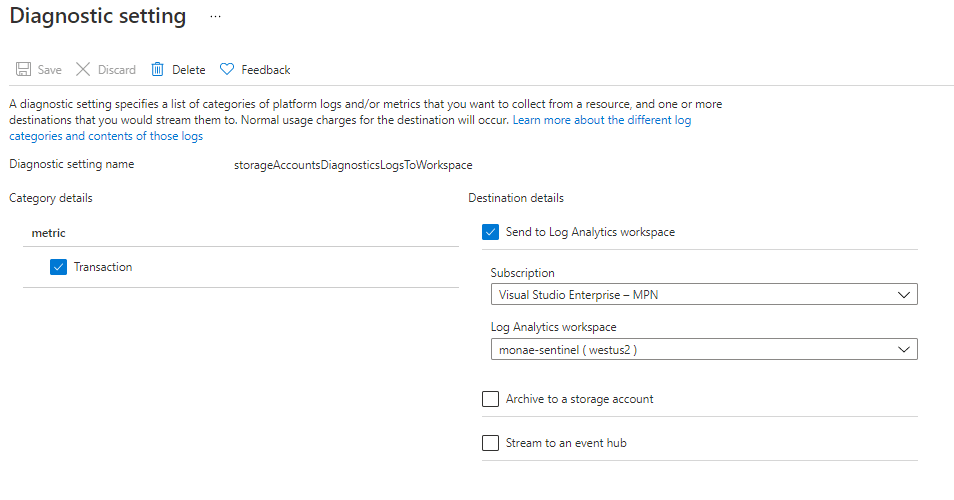Click the Save text label in toolbar
The width and height of the screenshot is (954, 500).
point(49,70)
